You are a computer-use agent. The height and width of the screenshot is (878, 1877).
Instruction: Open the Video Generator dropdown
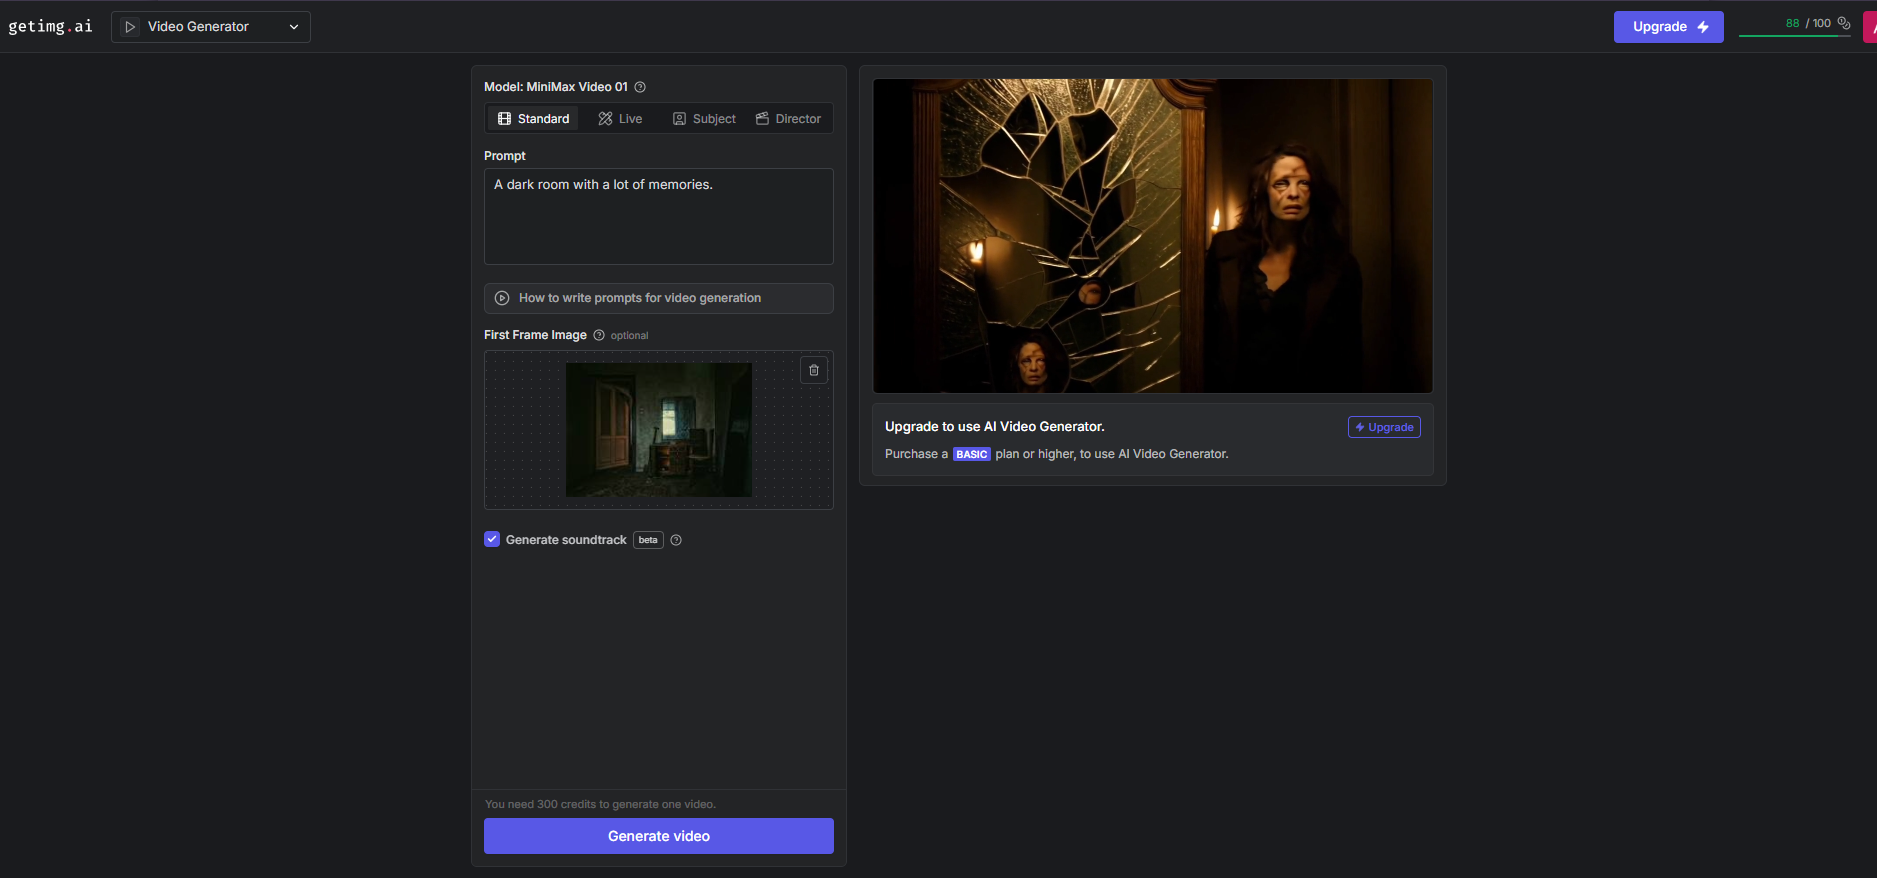pos(211,27)
